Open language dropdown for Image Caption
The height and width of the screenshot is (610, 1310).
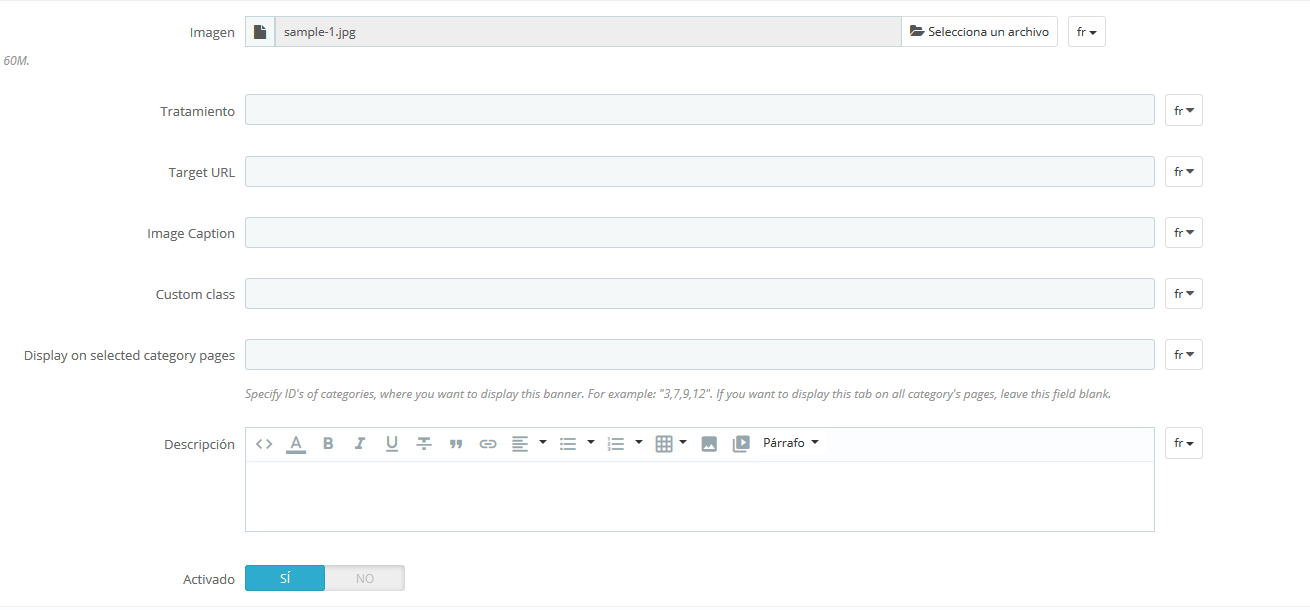coord(1184,233)
